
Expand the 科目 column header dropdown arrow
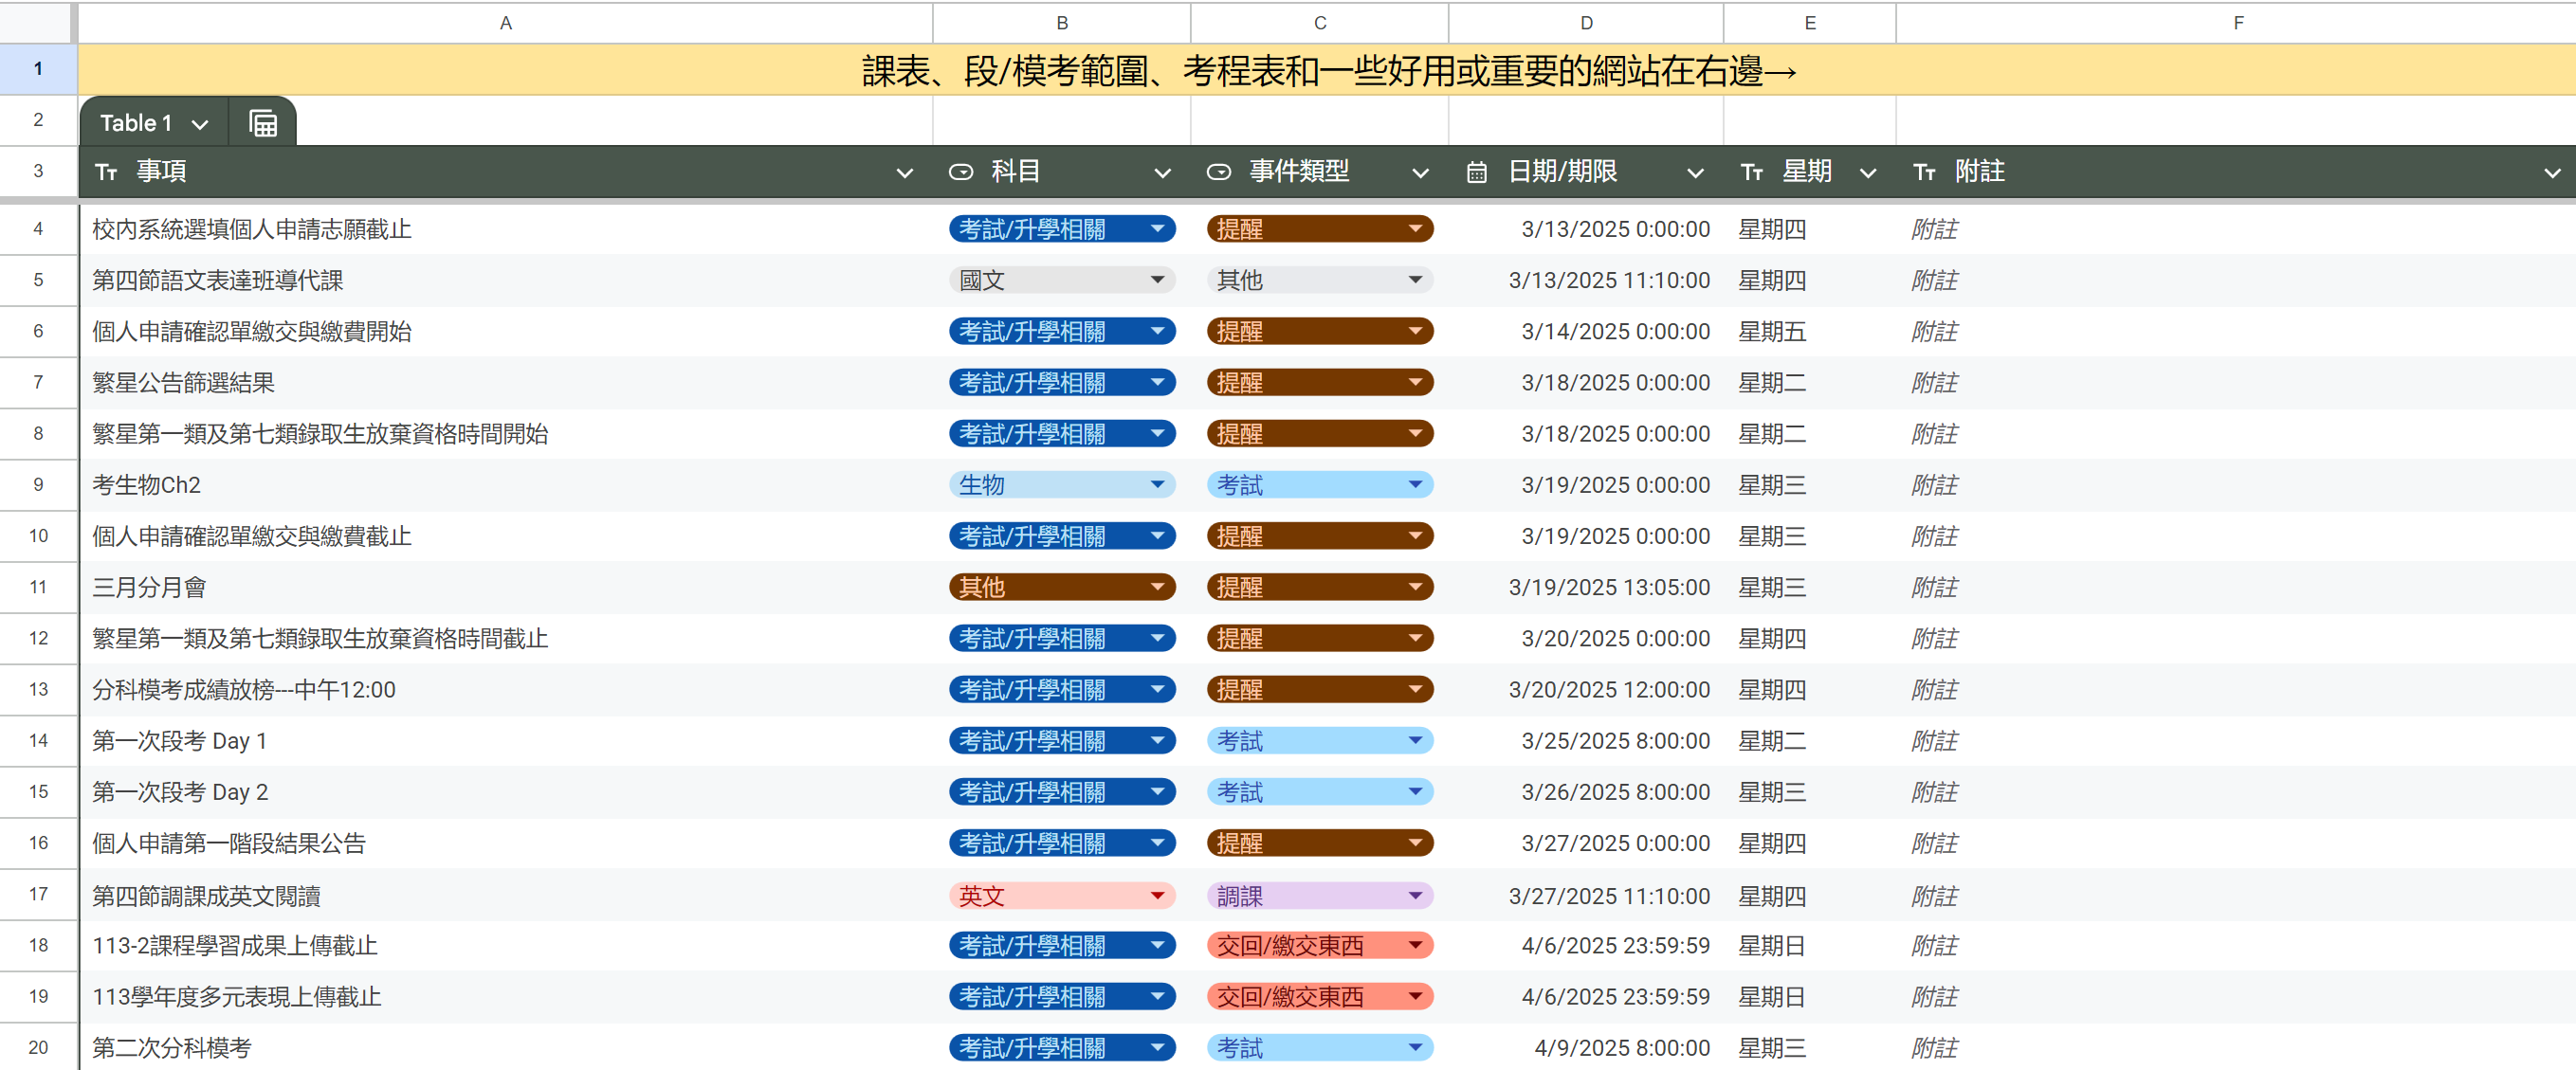coord(1162,172)
